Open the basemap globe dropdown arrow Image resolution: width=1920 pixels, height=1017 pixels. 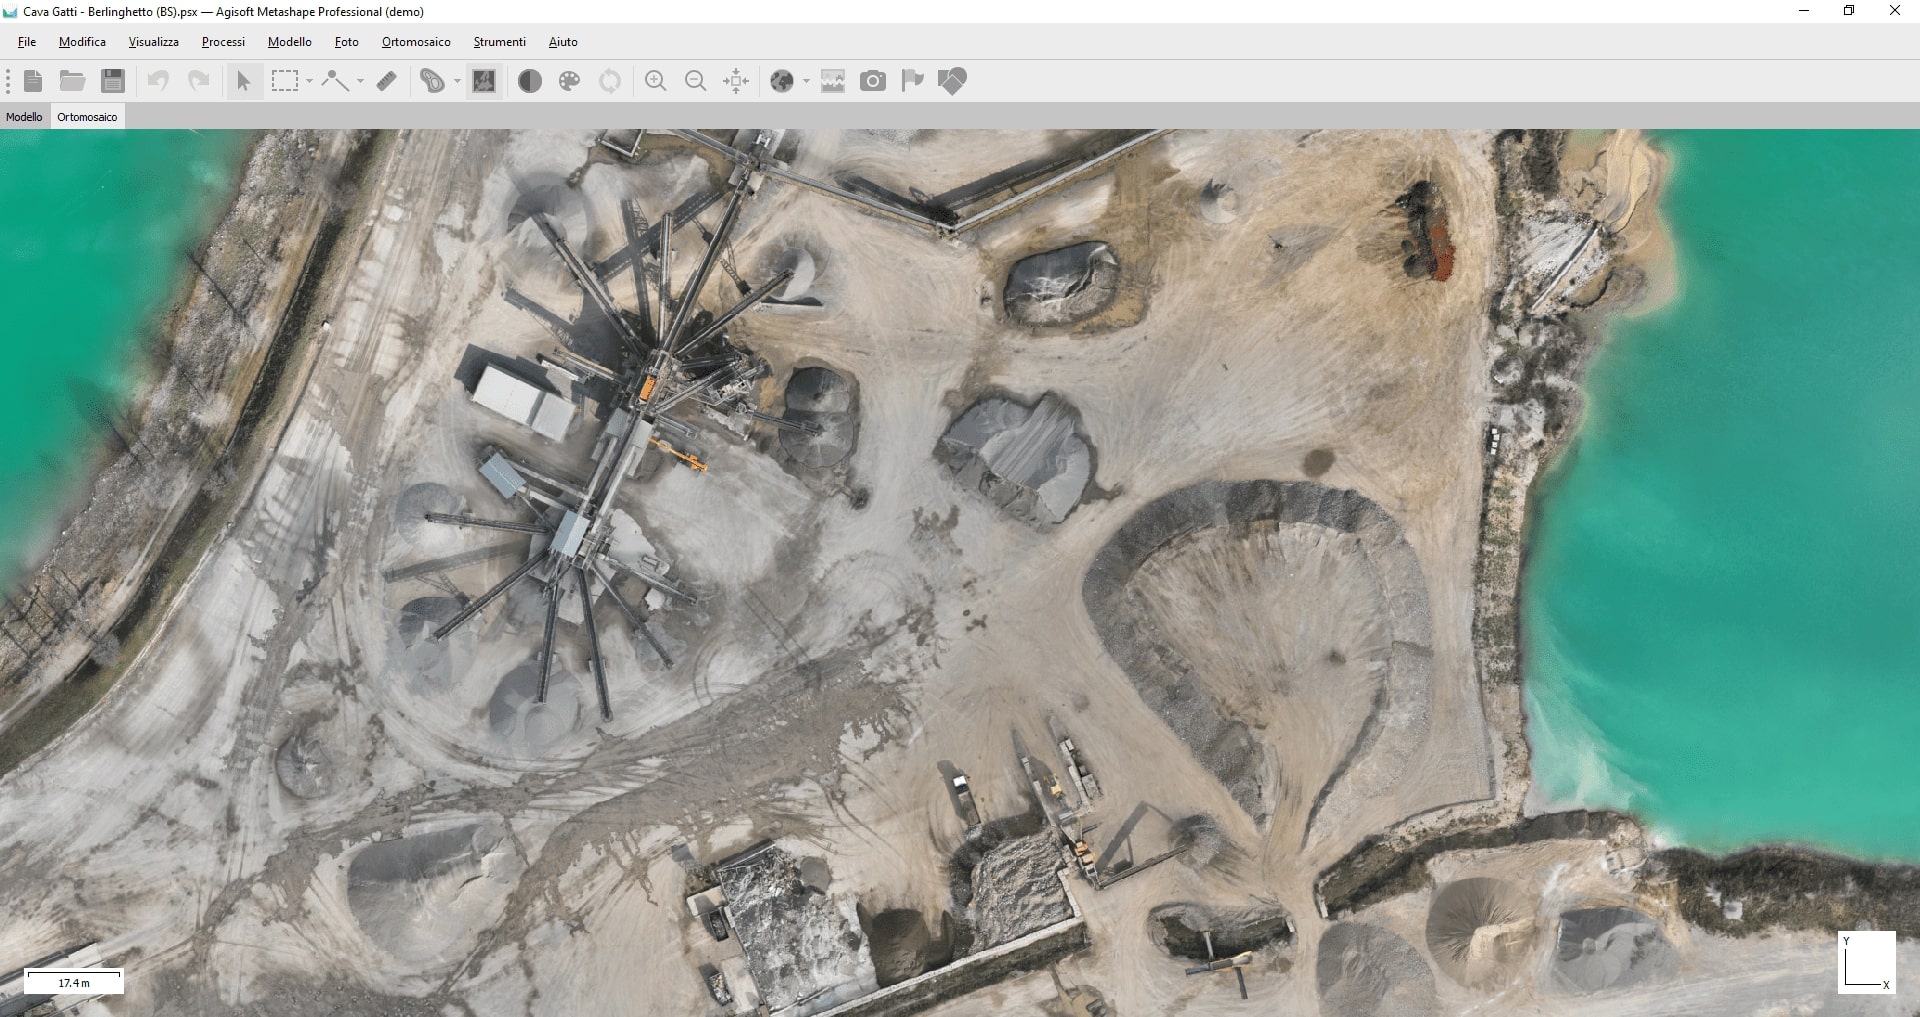click(806, 81)
